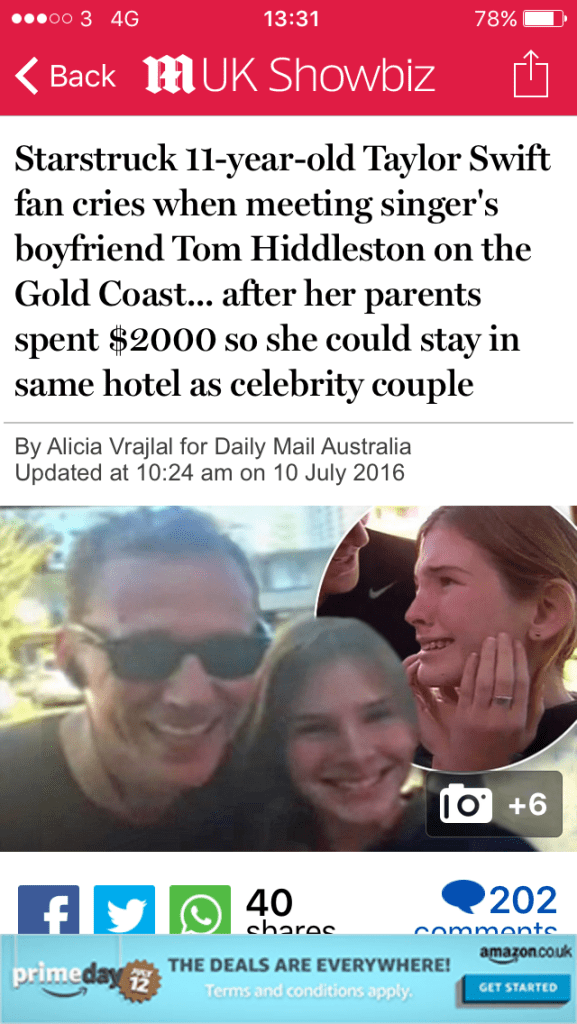Viewport: 577px width, 1024px height.
Task: Tap the UK Showbiz section title
Action: click(321, 76)
